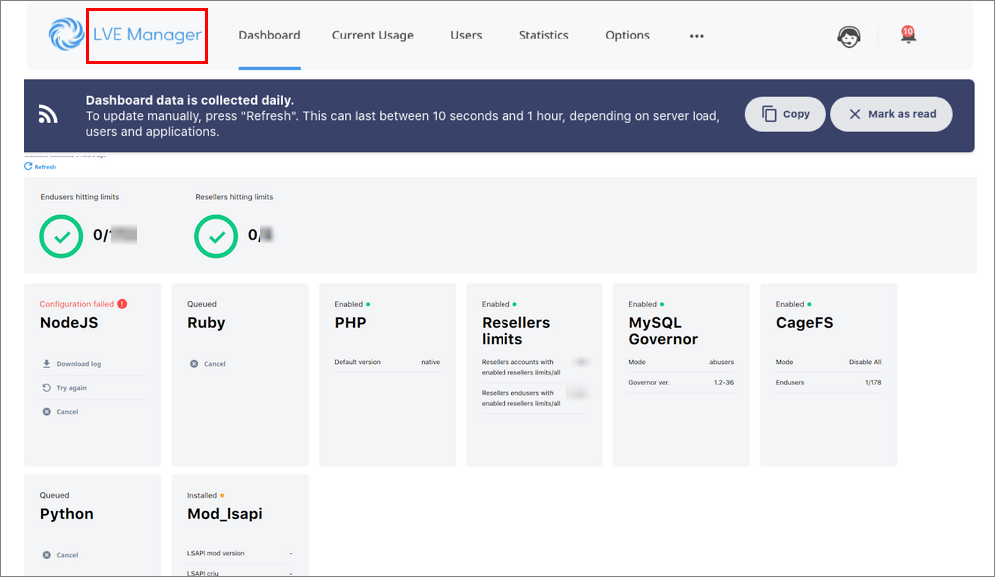Switch to the Current Usage tab

(x=372, y=36)
